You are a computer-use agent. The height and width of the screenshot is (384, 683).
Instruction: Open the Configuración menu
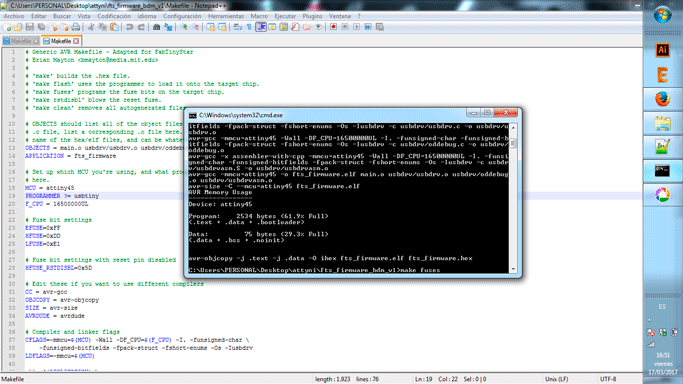[182, 16]
